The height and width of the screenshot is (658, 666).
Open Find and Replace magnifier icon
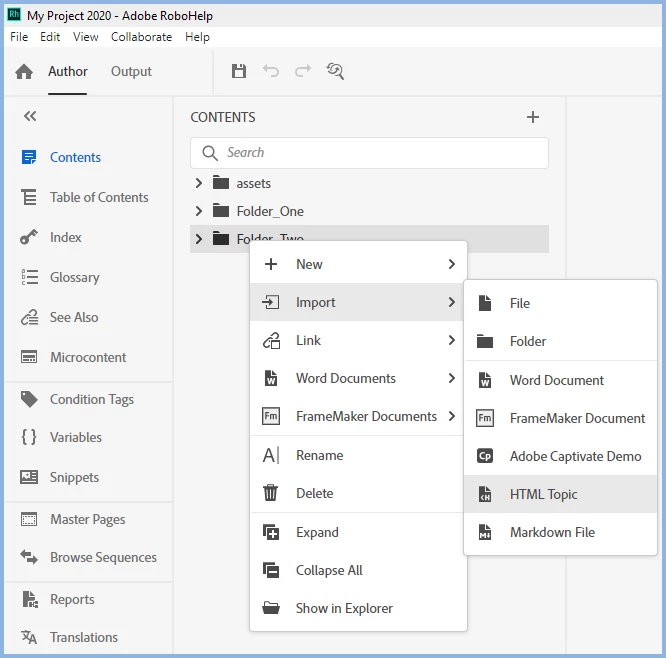335,71
